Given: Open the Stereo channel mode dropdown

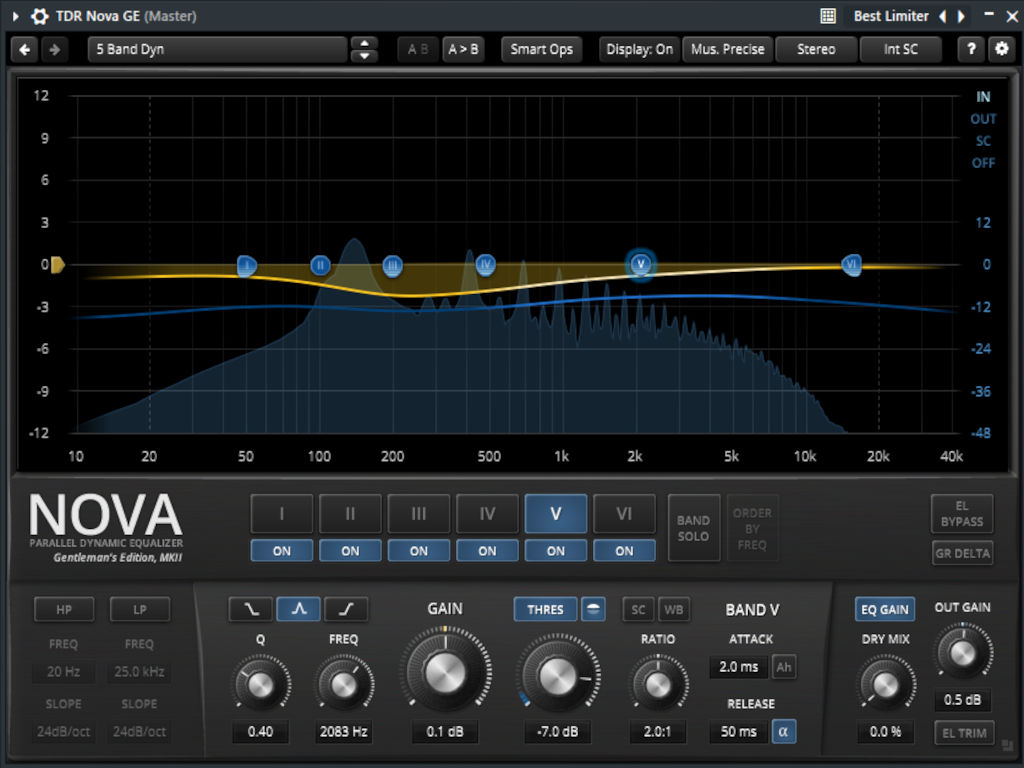Looking at the screenshot, I should pyautogui.click(x=816, y=49).
